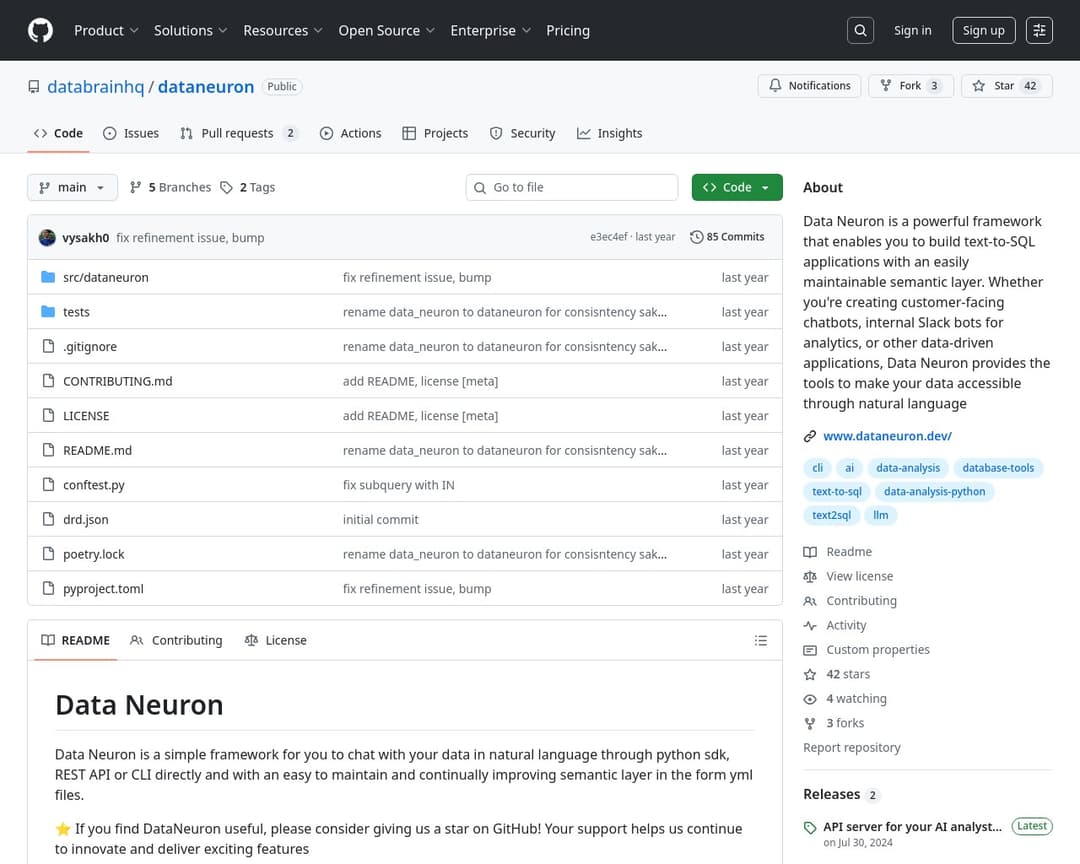The height and width of the screenshot is (864, 1080).
Task: Expand the Open Source header menu
Action: pyautogui.click(x=386, y=31)
